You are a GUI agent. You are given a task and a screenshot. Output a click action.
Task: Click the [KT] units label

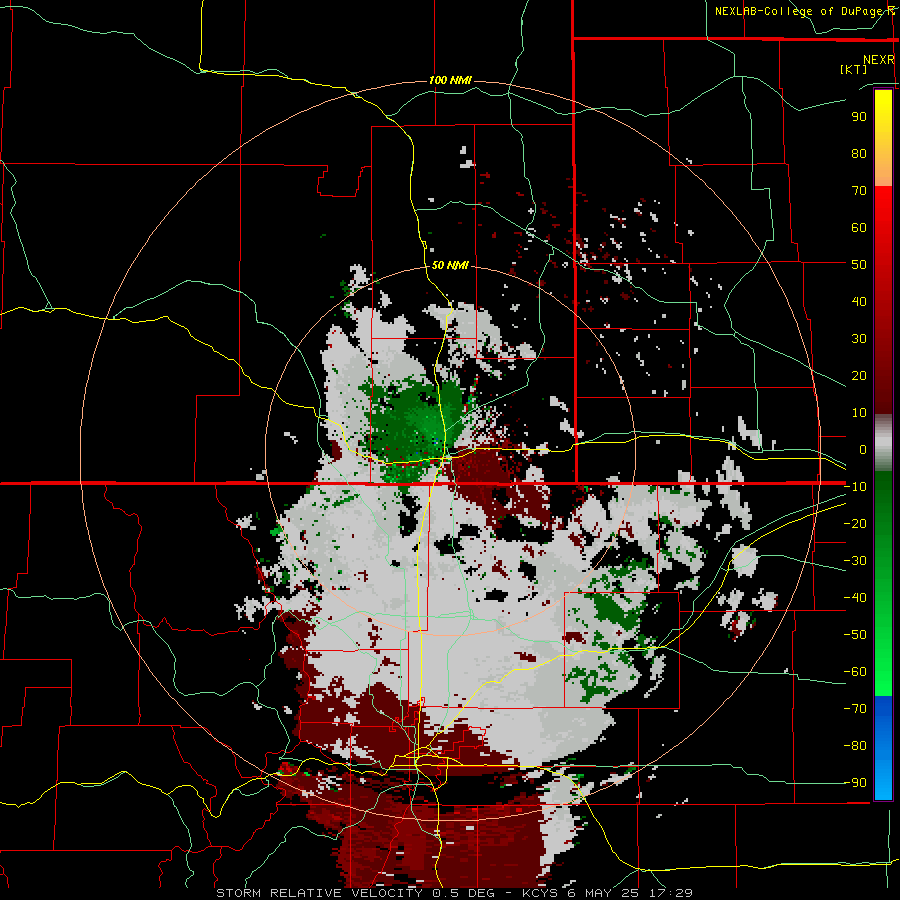853,69
